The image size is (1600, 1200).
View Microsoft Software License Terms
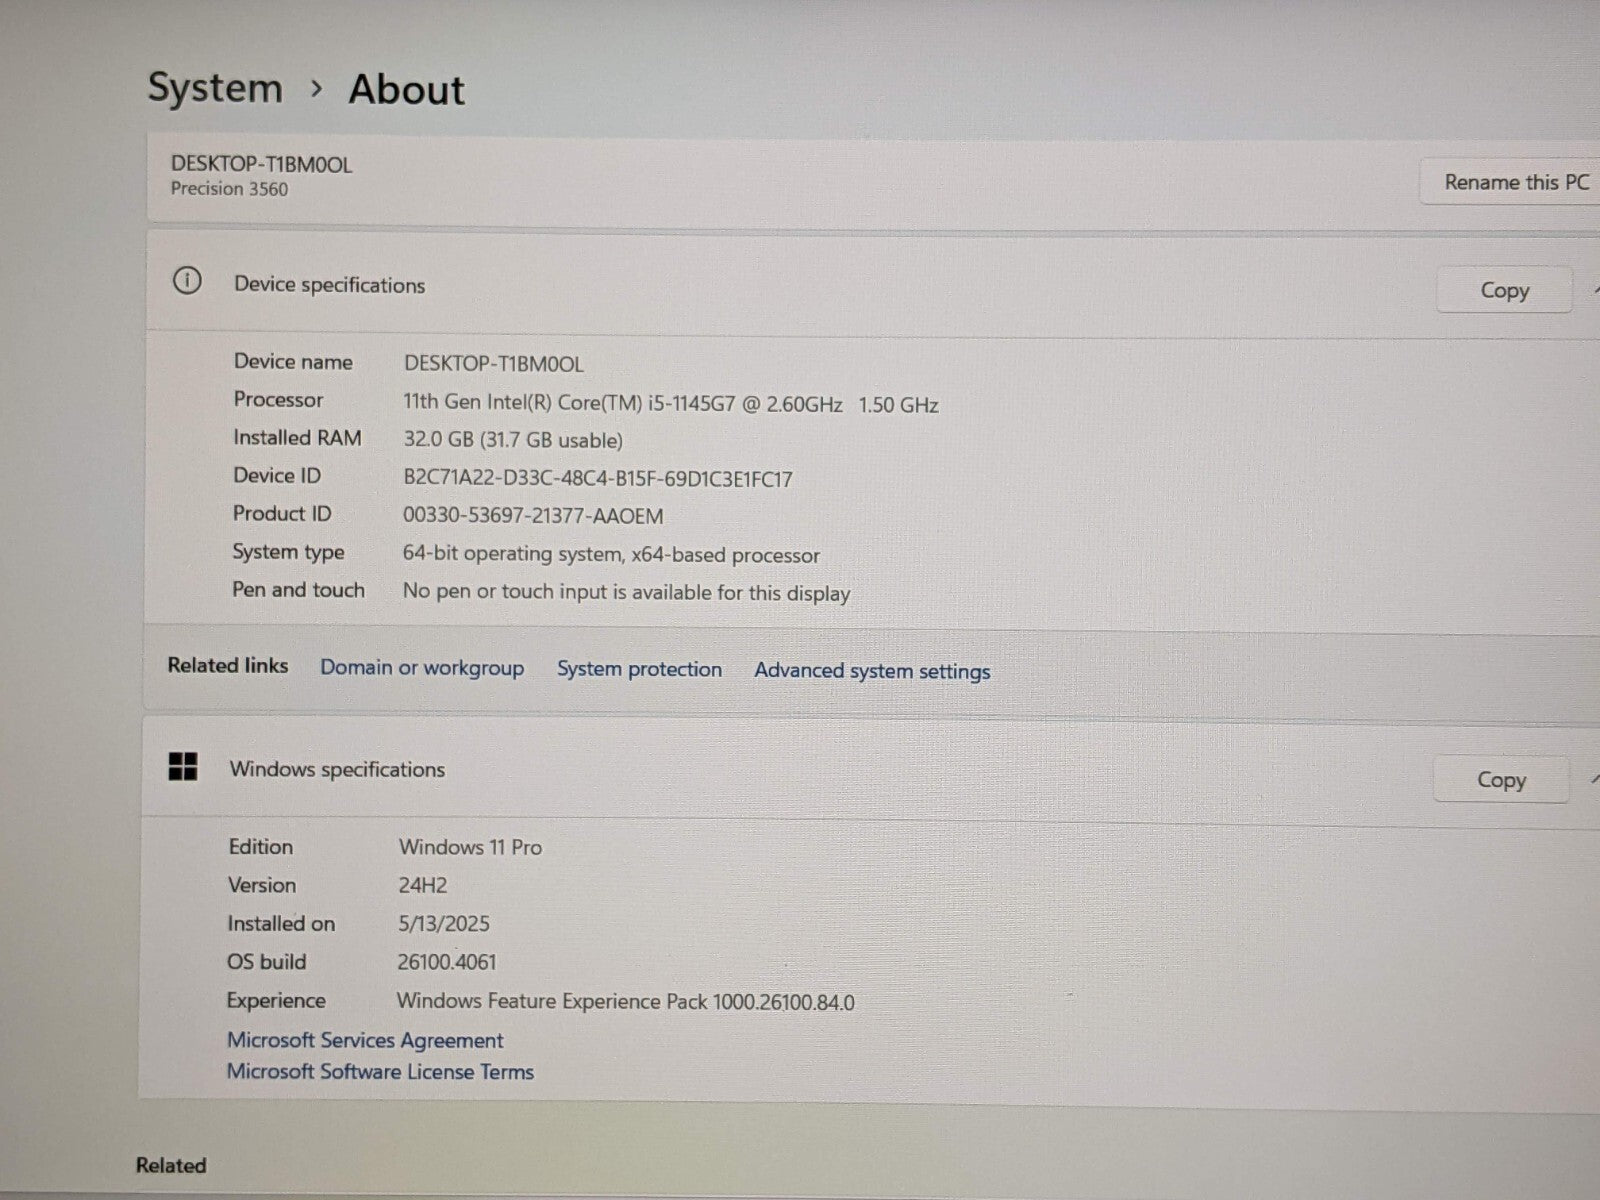(x=380, y=1072)
